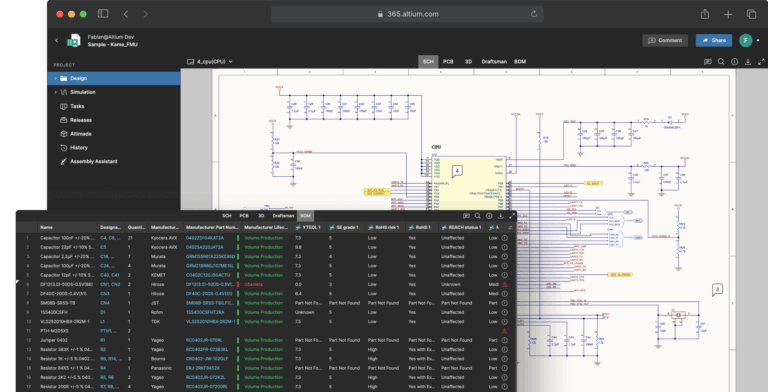Open Simulation in the project sidebar
The width and height of the screenshot is (768, 392).
click(x=82, y=92)
